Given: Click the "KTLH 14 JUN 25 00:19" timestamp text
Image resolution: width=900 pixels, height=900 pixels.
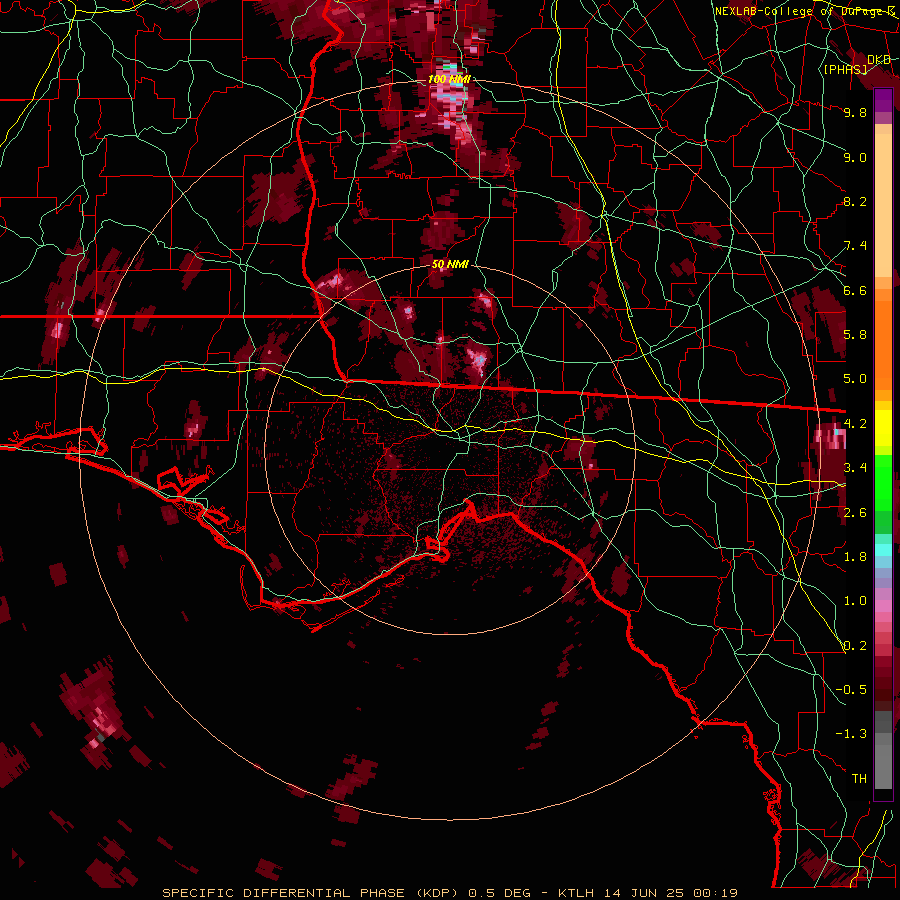Looking at the screenshot, I should [x=648, y=893].
